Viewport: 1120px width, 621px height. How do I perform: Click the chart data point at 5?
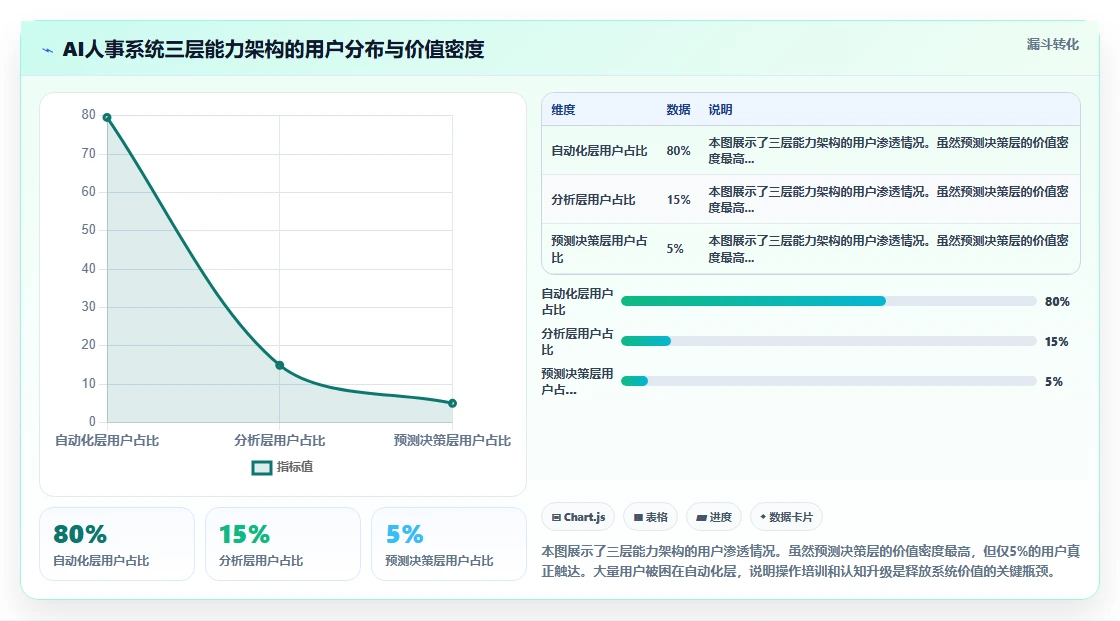coord(452,403)
